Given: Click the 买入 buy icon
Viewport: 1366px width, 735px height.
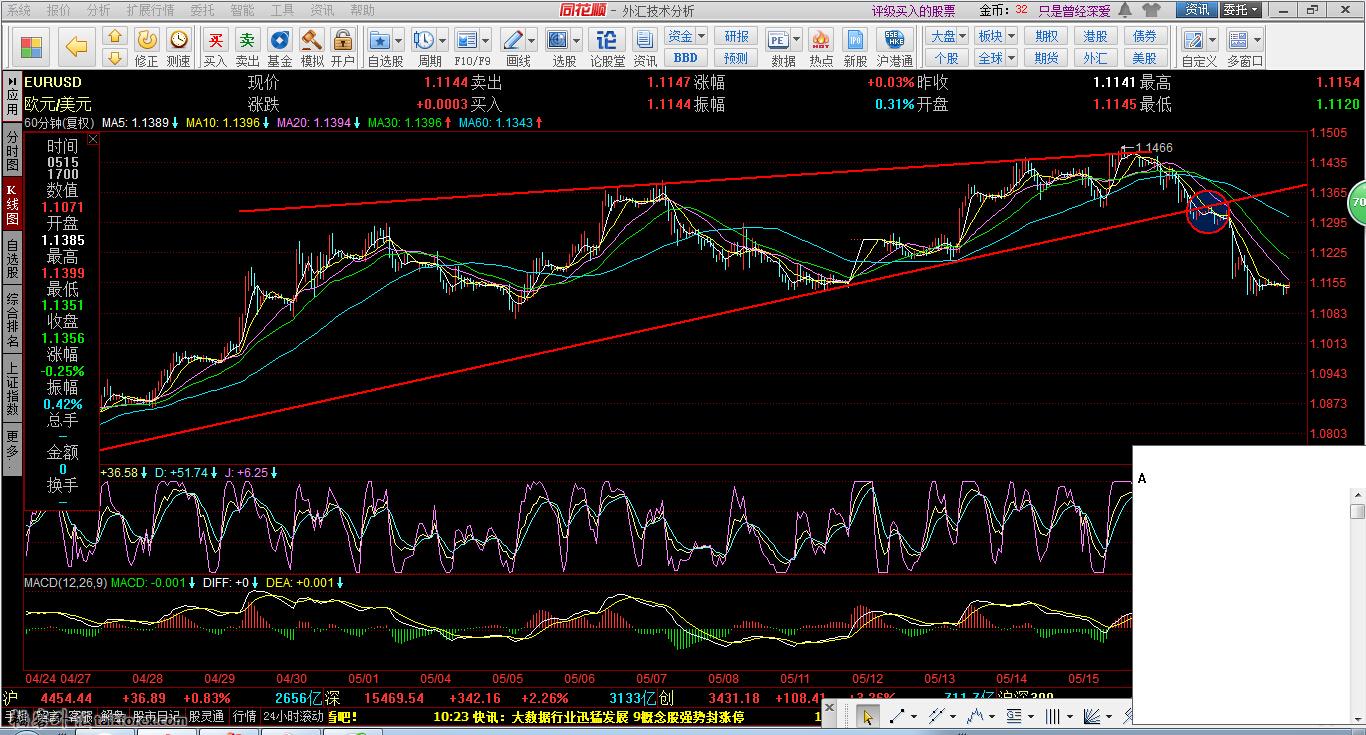Looking at the screenshot, I should [215, 40].
